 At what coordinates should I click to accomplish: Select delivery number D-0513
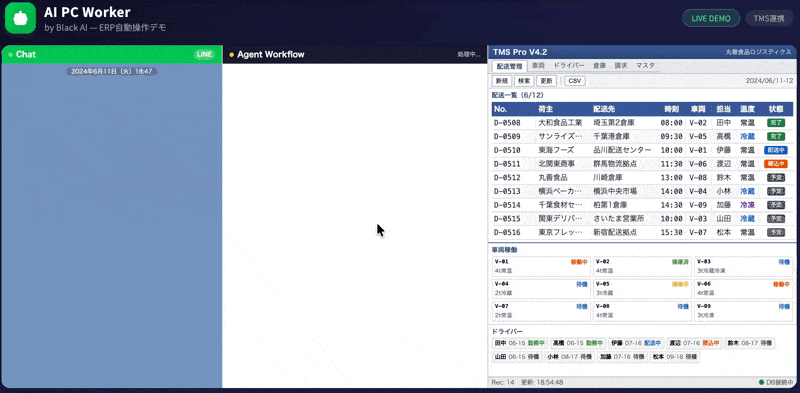(507, 191)
